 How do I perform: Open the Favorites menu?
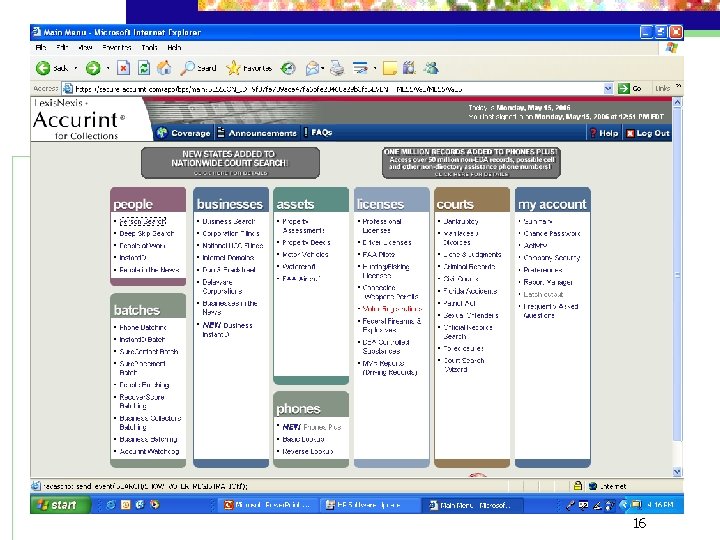117,47
